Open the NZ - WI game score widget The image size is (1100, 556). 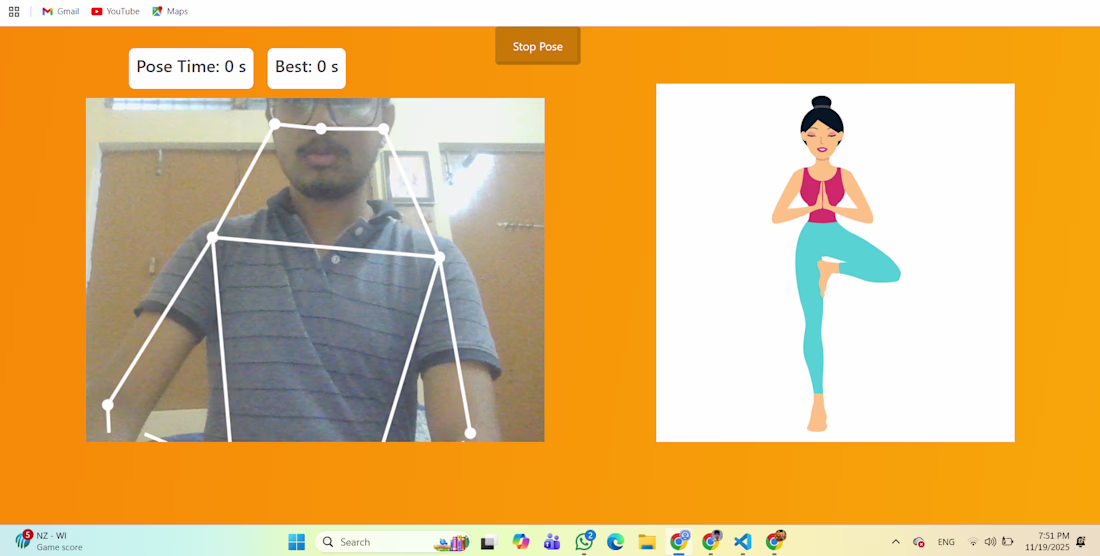coord(49,541)
